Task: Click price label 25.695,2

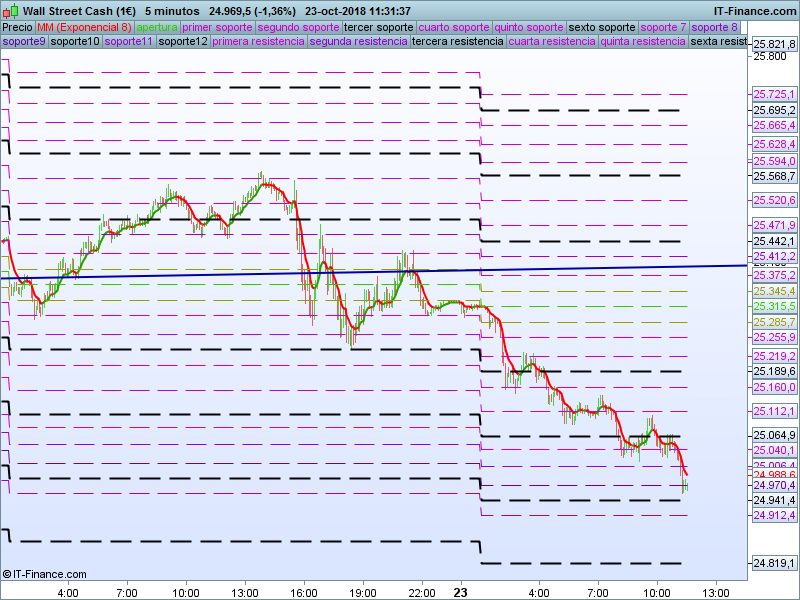Action: pyautogui.click(x=774, y=110)
